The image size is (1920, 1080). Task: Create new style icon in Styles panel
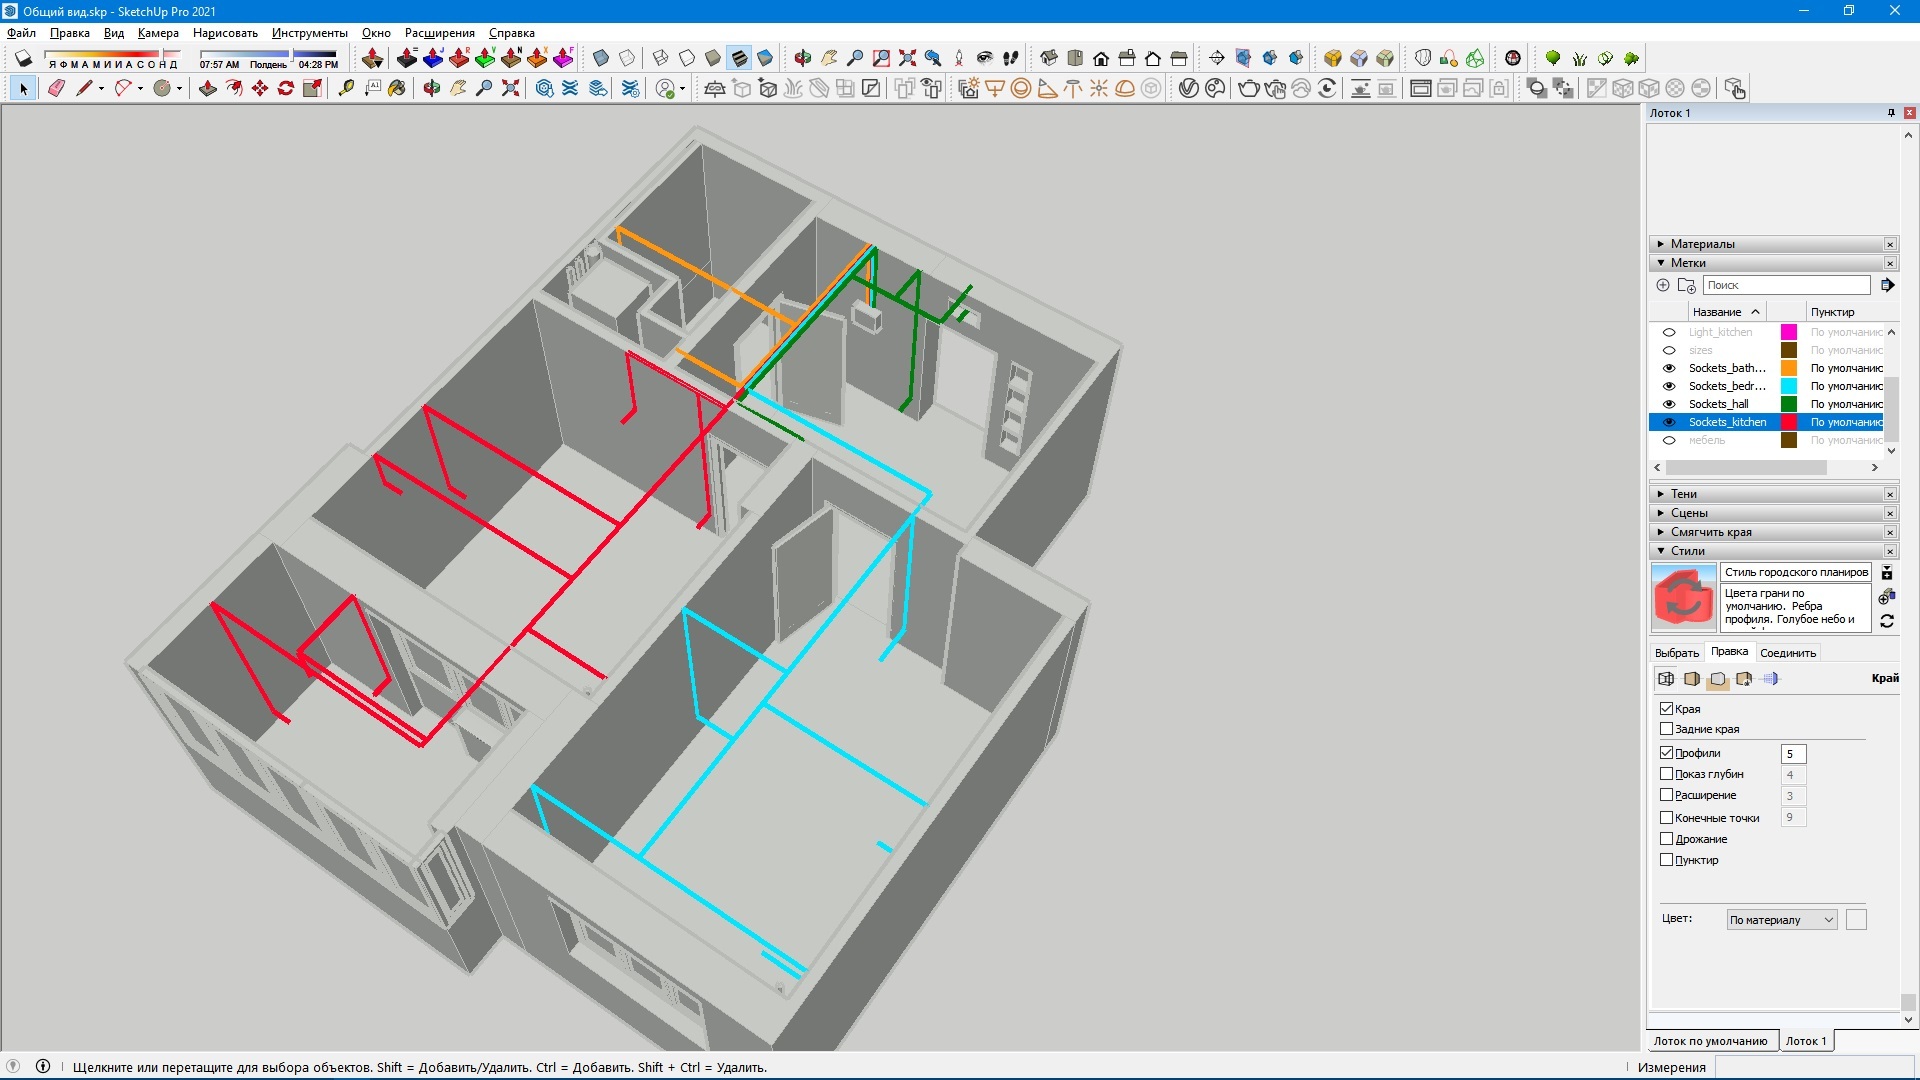[1887, 597]
